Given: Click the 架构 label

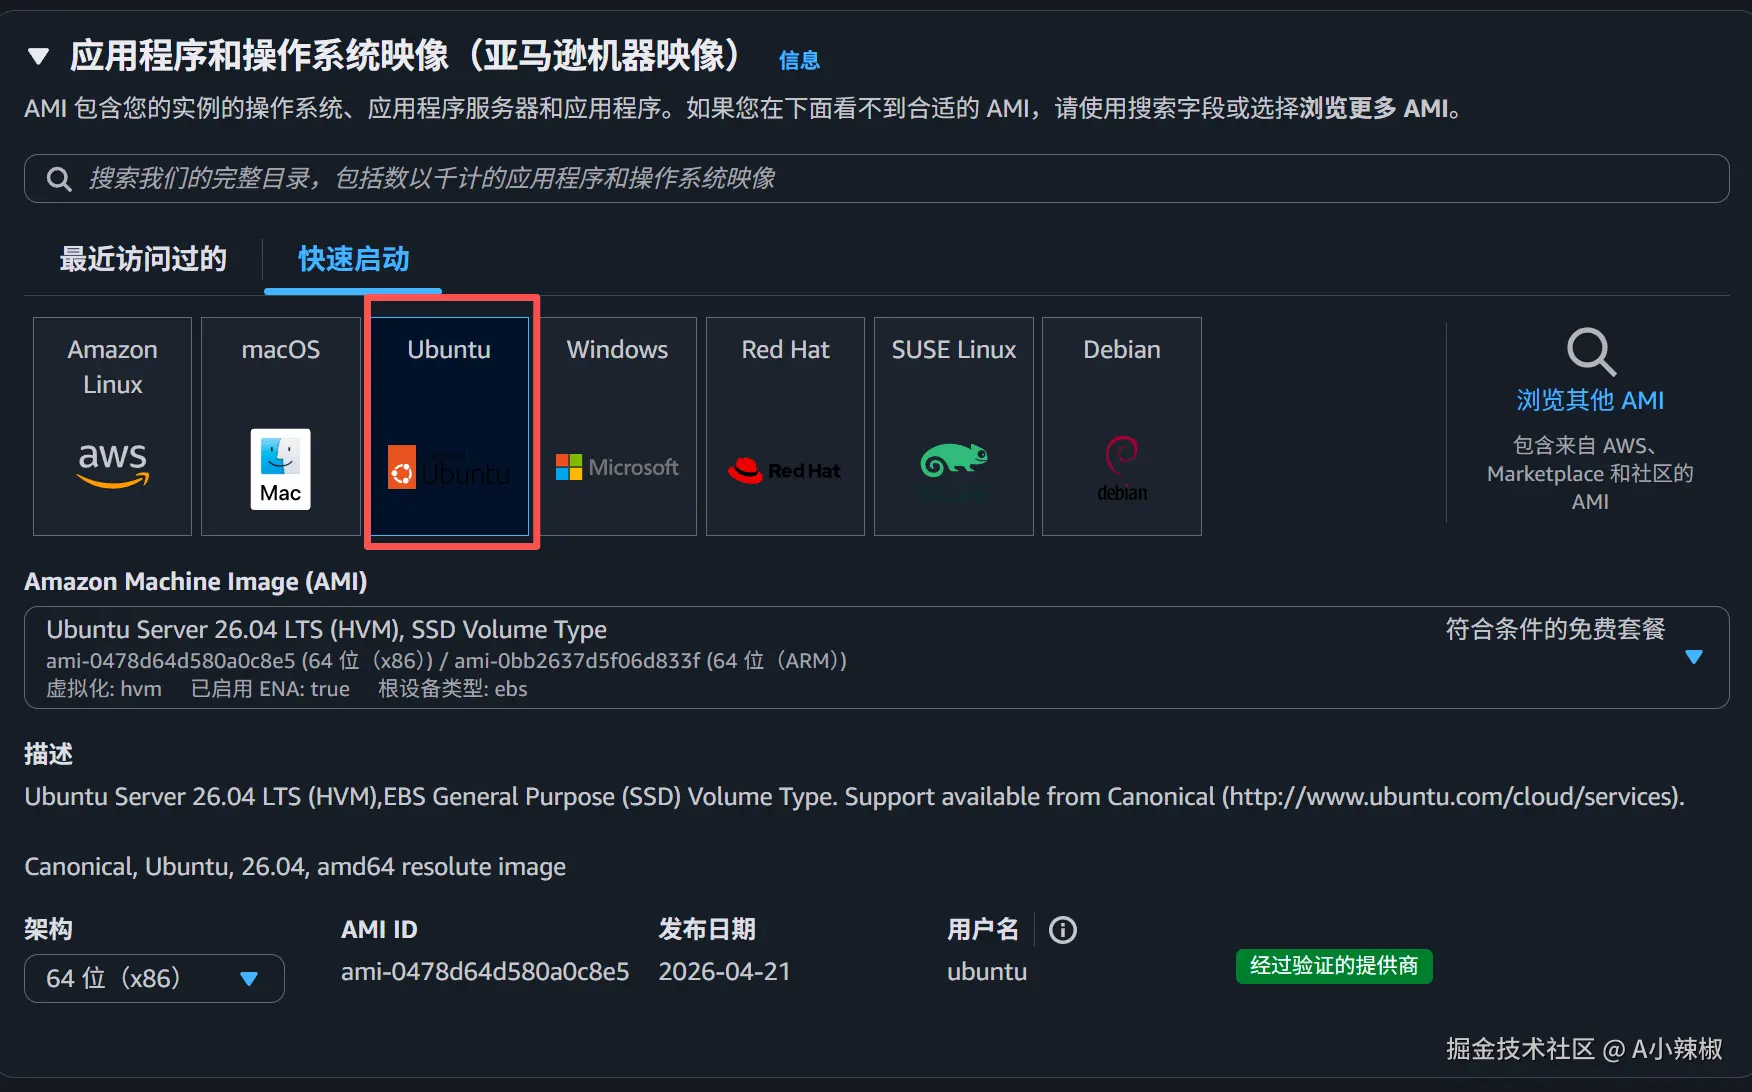Looking at the screenshot, I should pyautogui.click(x=49, y=930).
